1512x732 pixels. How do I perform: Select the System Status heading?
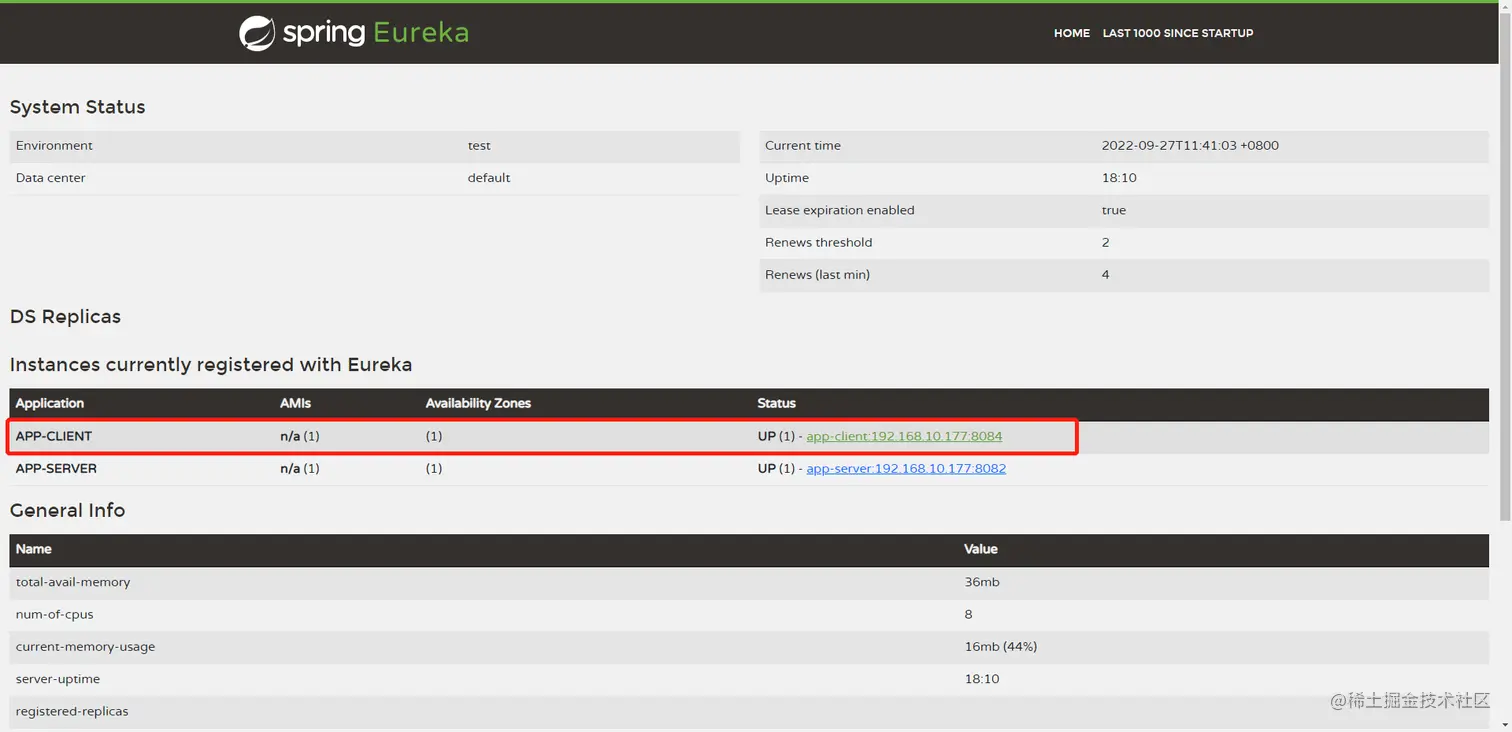[x=77, y=107]
